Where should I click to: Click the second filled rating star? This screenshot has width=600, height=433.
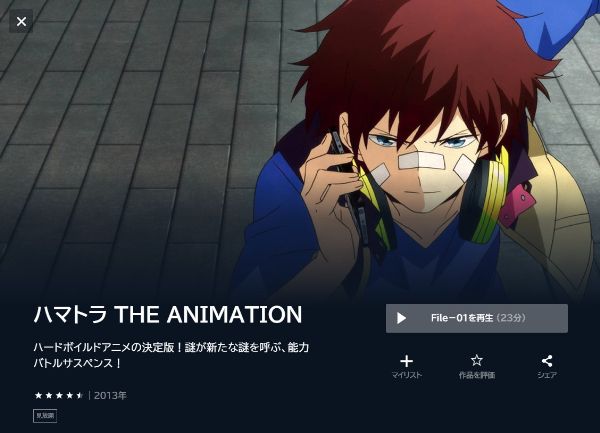49,395
